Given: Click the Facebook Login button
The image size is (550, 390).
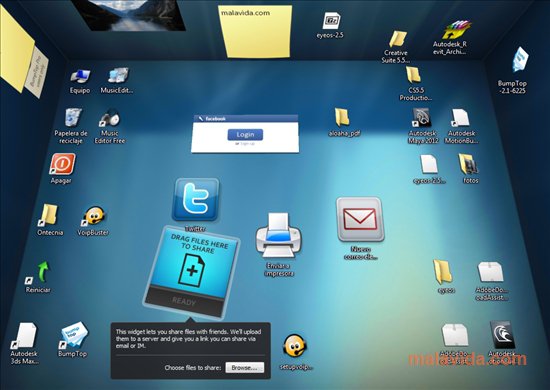Looking at the screenshot, I should point(245,135).
